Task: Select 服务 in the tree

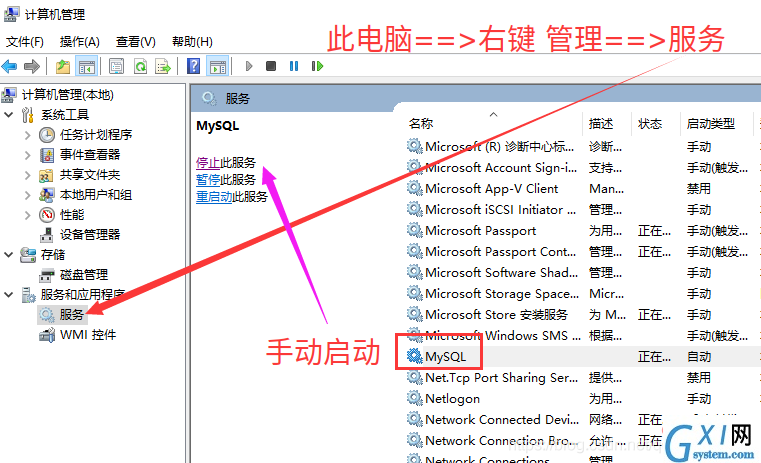Action: (x=71, y=314)
